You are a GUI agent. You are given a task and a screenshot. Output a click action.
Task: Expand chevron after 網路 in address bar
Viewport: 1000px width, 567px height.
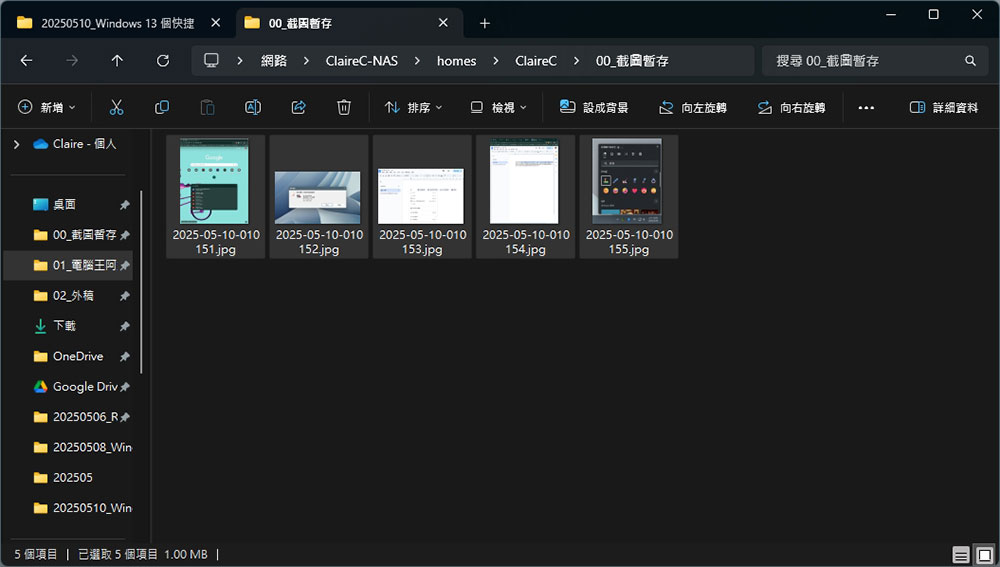(x=306, y=61)
